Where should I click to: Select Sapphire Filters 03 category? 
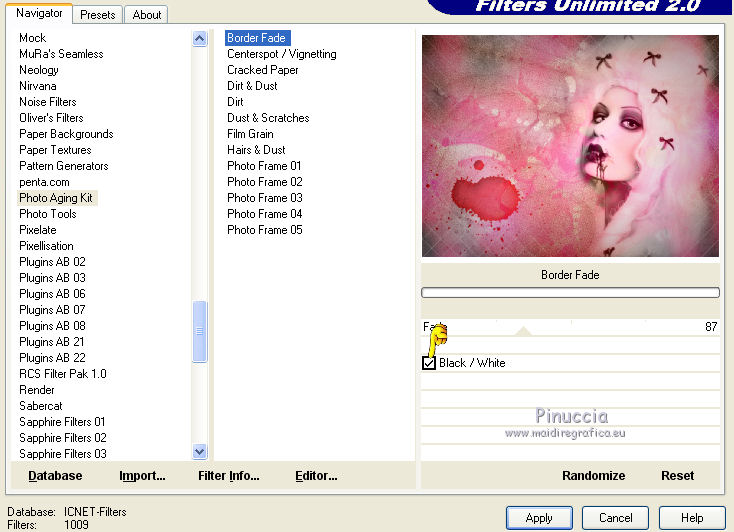pos(63,453)
